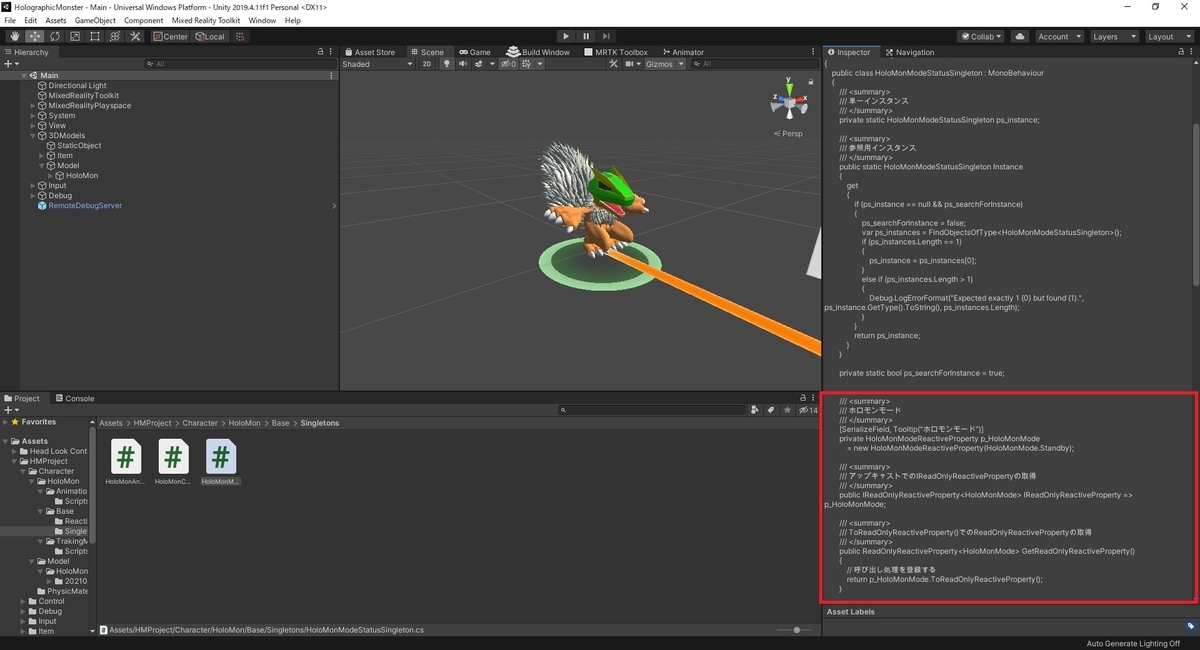Click Project create plus button

(x=11, y=410)
